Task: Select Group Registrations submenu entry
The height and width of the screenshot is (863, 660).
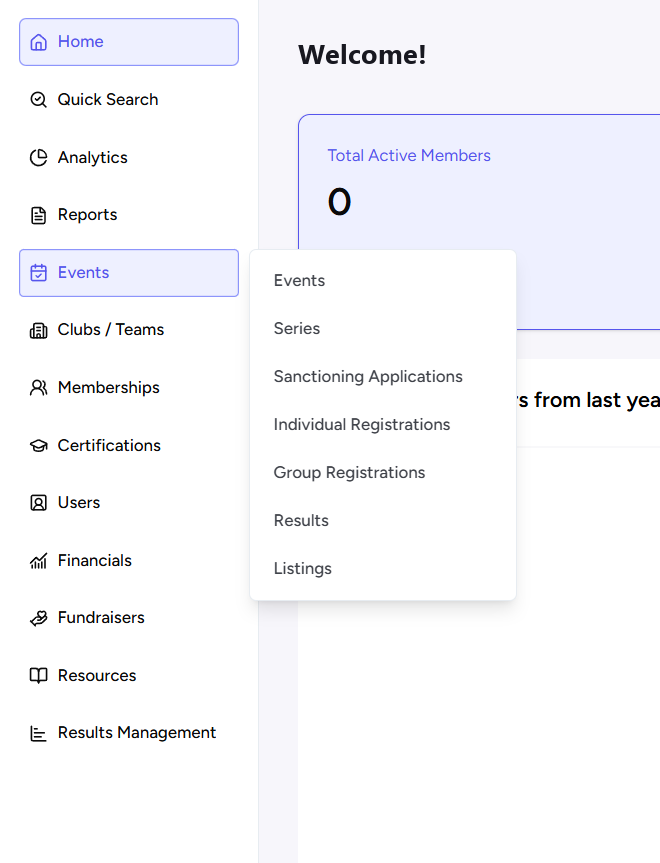Action: [x=383, y=472]
